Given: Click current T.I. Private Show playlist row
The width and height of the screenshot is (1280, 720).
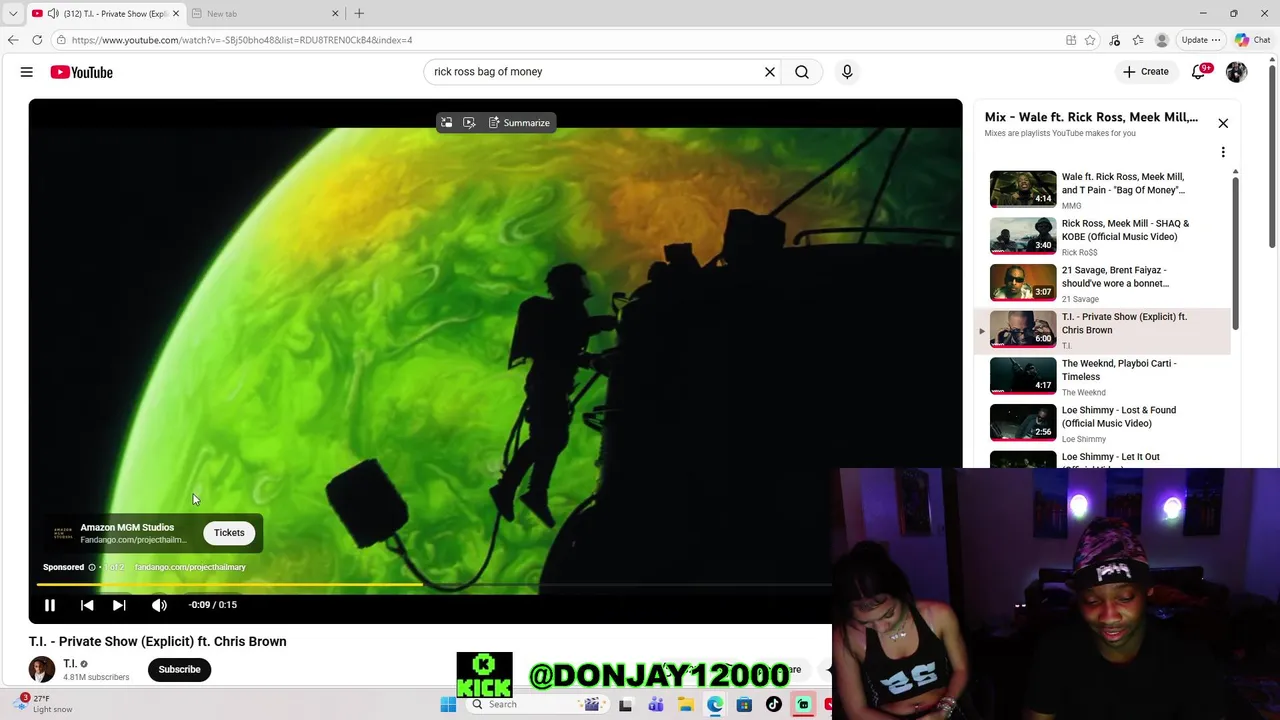Looking at the screenshot, I should coord(1103,331).
